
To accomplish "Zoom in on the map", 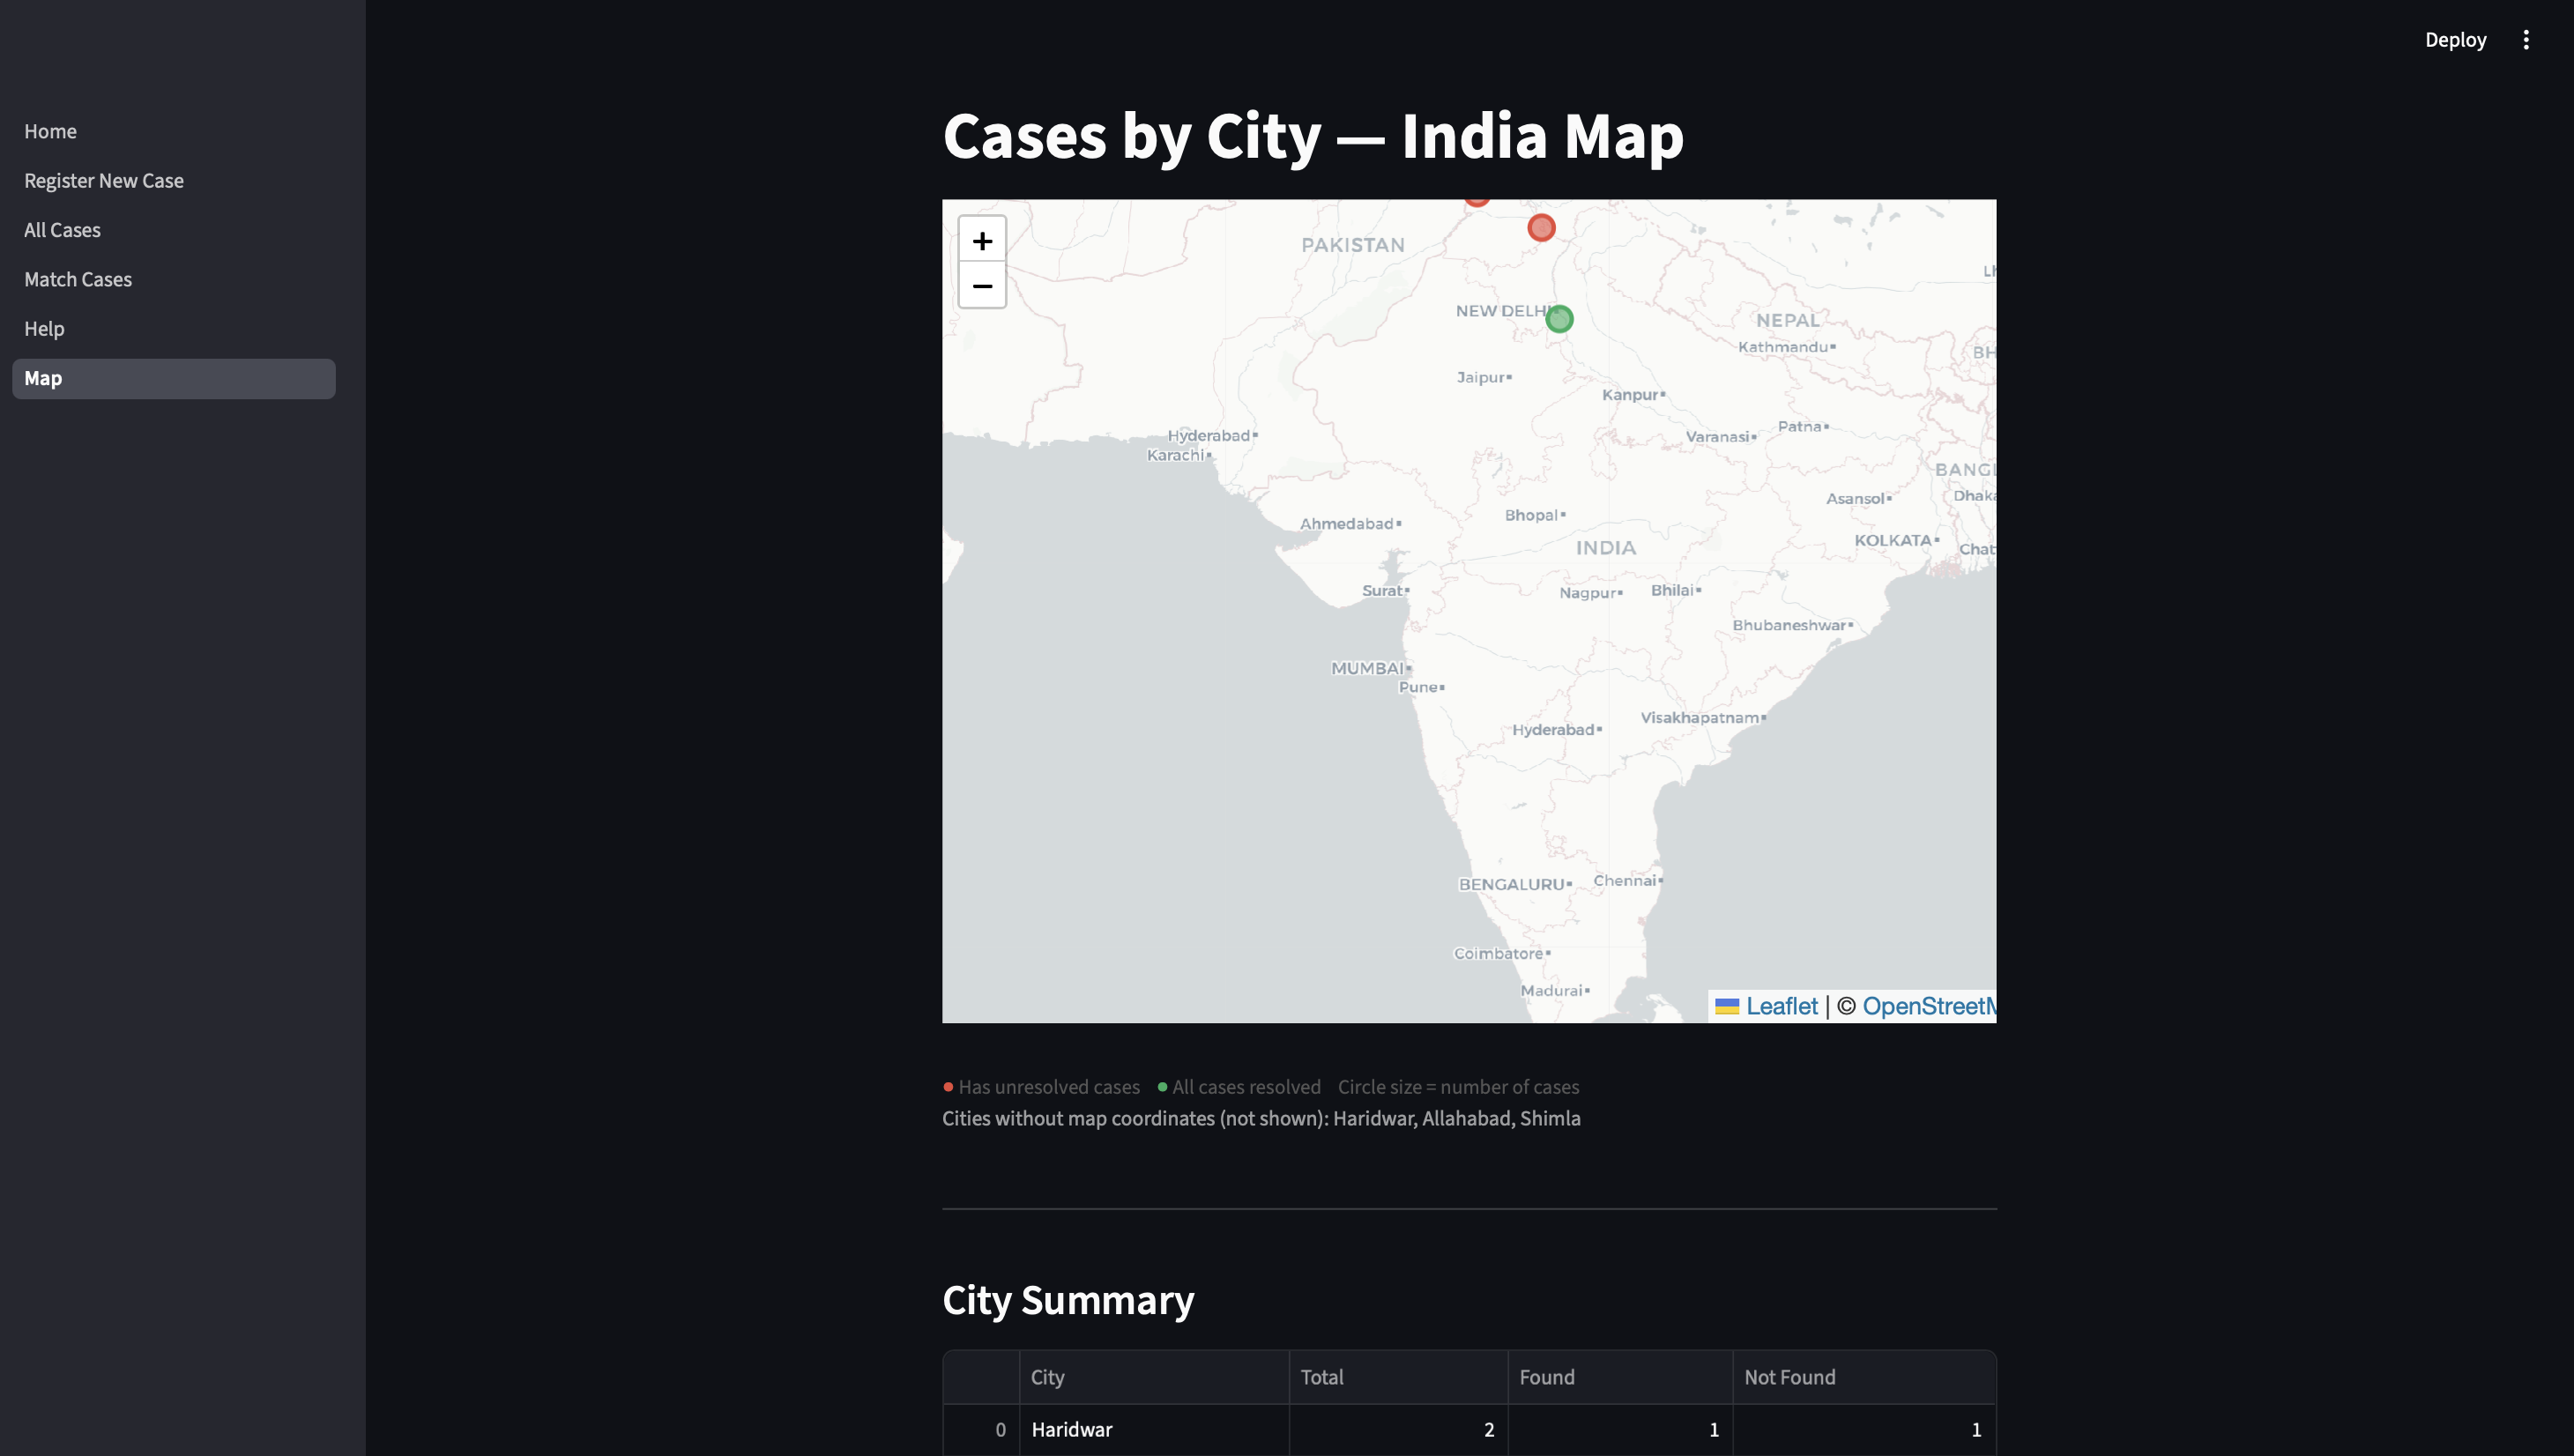I will click(x=981, y=241).
